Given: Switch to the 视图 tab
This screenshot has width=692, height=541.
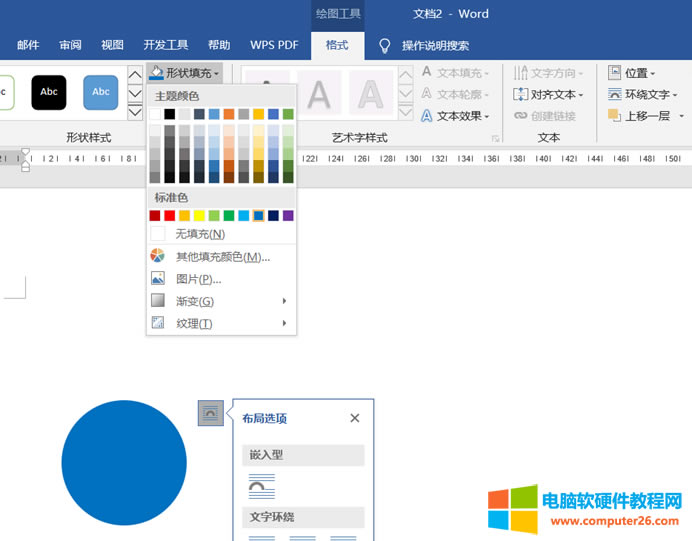Looking at the screenshot, I should pyautogui.click(x=112, y=45).
